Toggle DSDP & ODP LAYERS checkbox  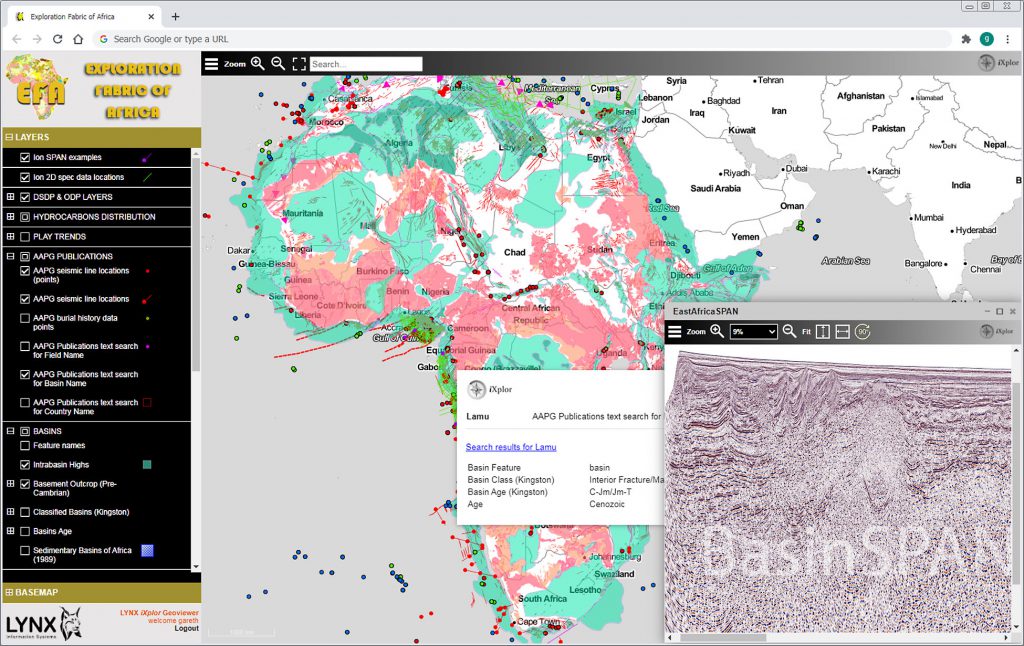pyautogui.click(x=25, y=197)
